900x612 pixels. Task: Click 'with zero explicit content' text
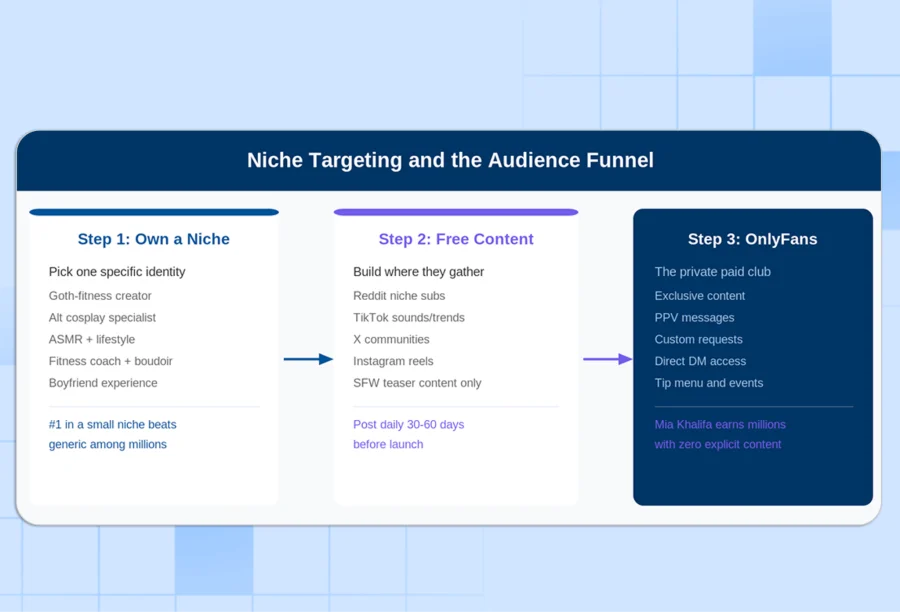717,444
